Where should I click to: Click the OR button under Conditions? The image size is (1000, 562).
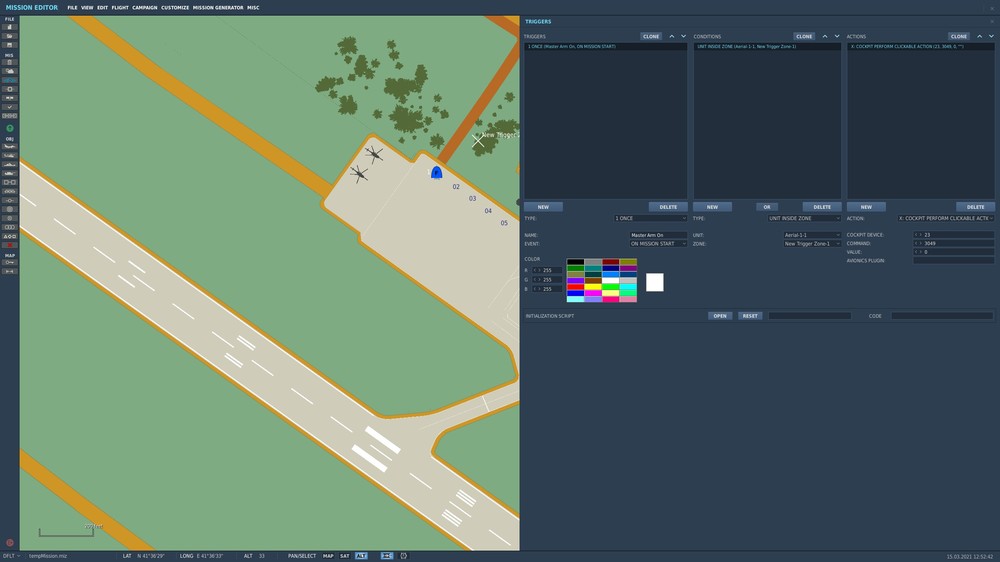coord(766,207)
